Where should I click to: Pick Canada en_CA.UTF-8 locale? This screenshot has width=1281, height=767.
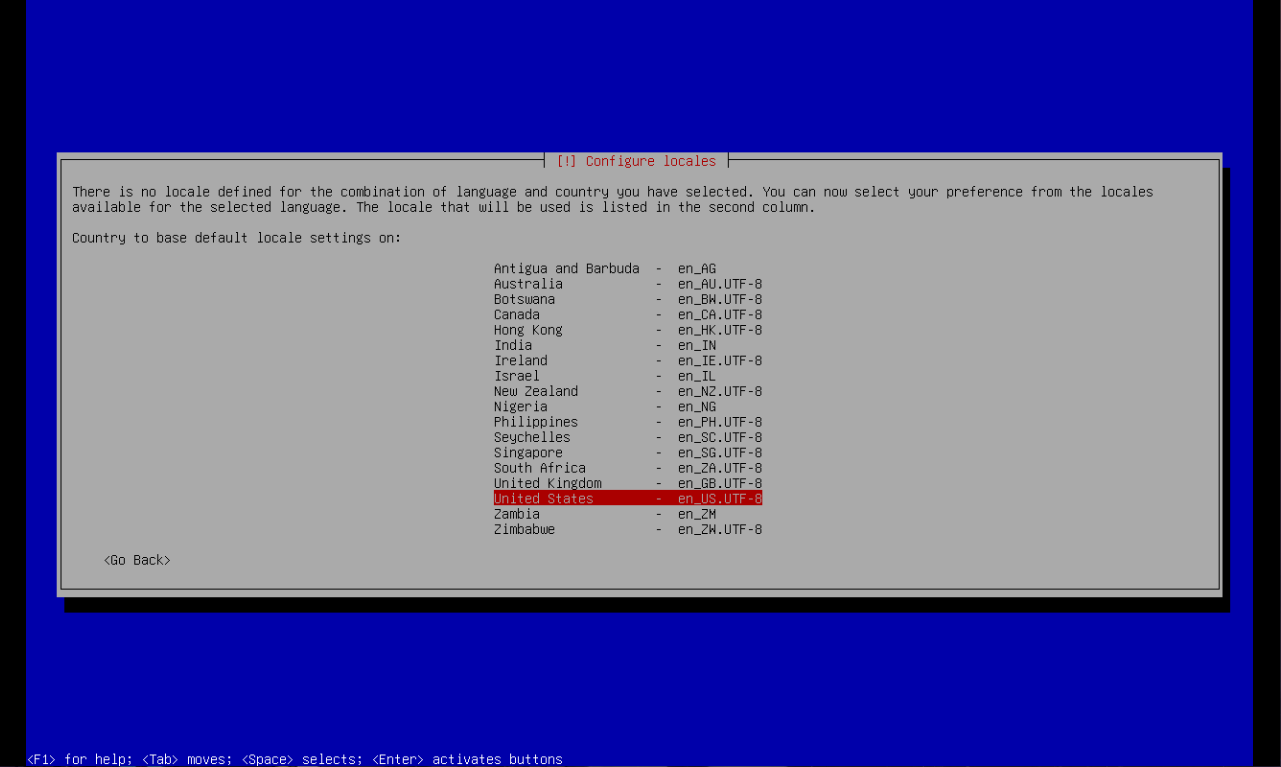pos(627,315)
